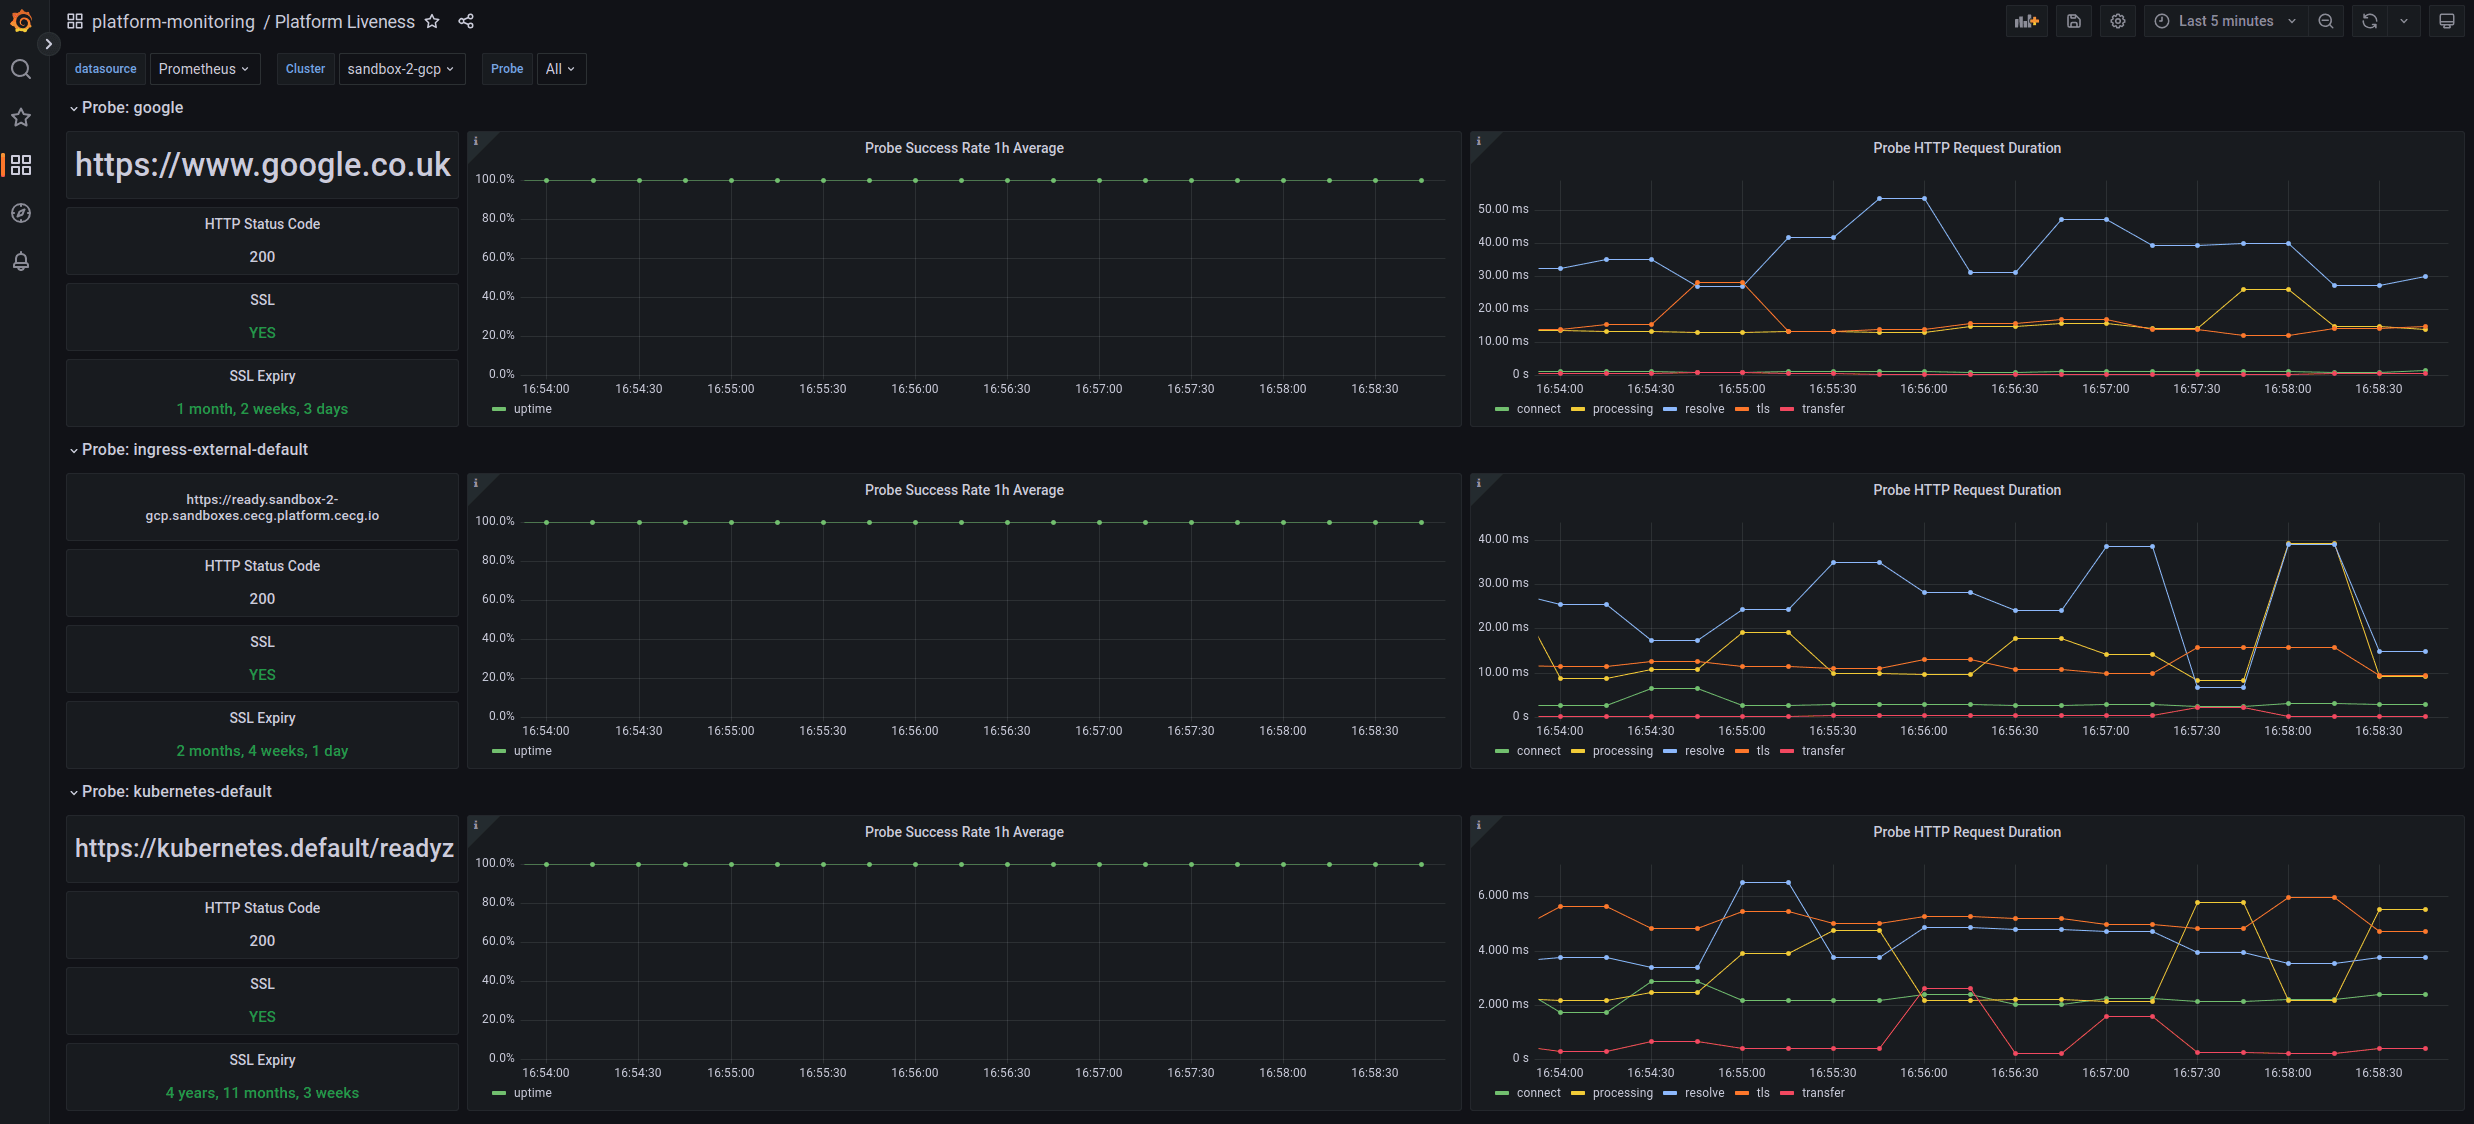Screen dimensions: 2474x1124
Task: Star the Platform Liveness dashboard
Action: [432, 21]
